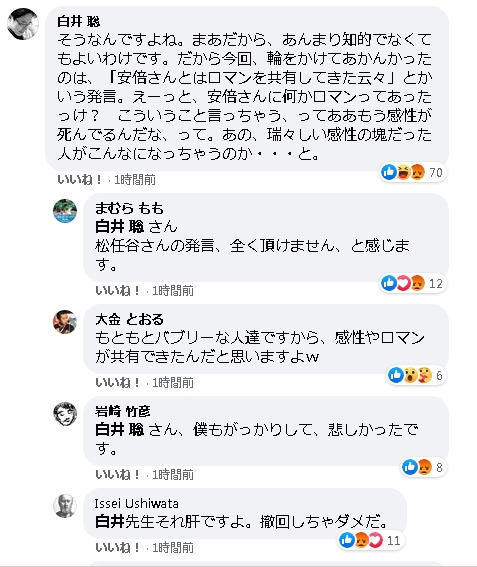477x567 pixels.
Task: Open the 6 reactions summary on 大金 とおる's comment
Action: [417, 375]
